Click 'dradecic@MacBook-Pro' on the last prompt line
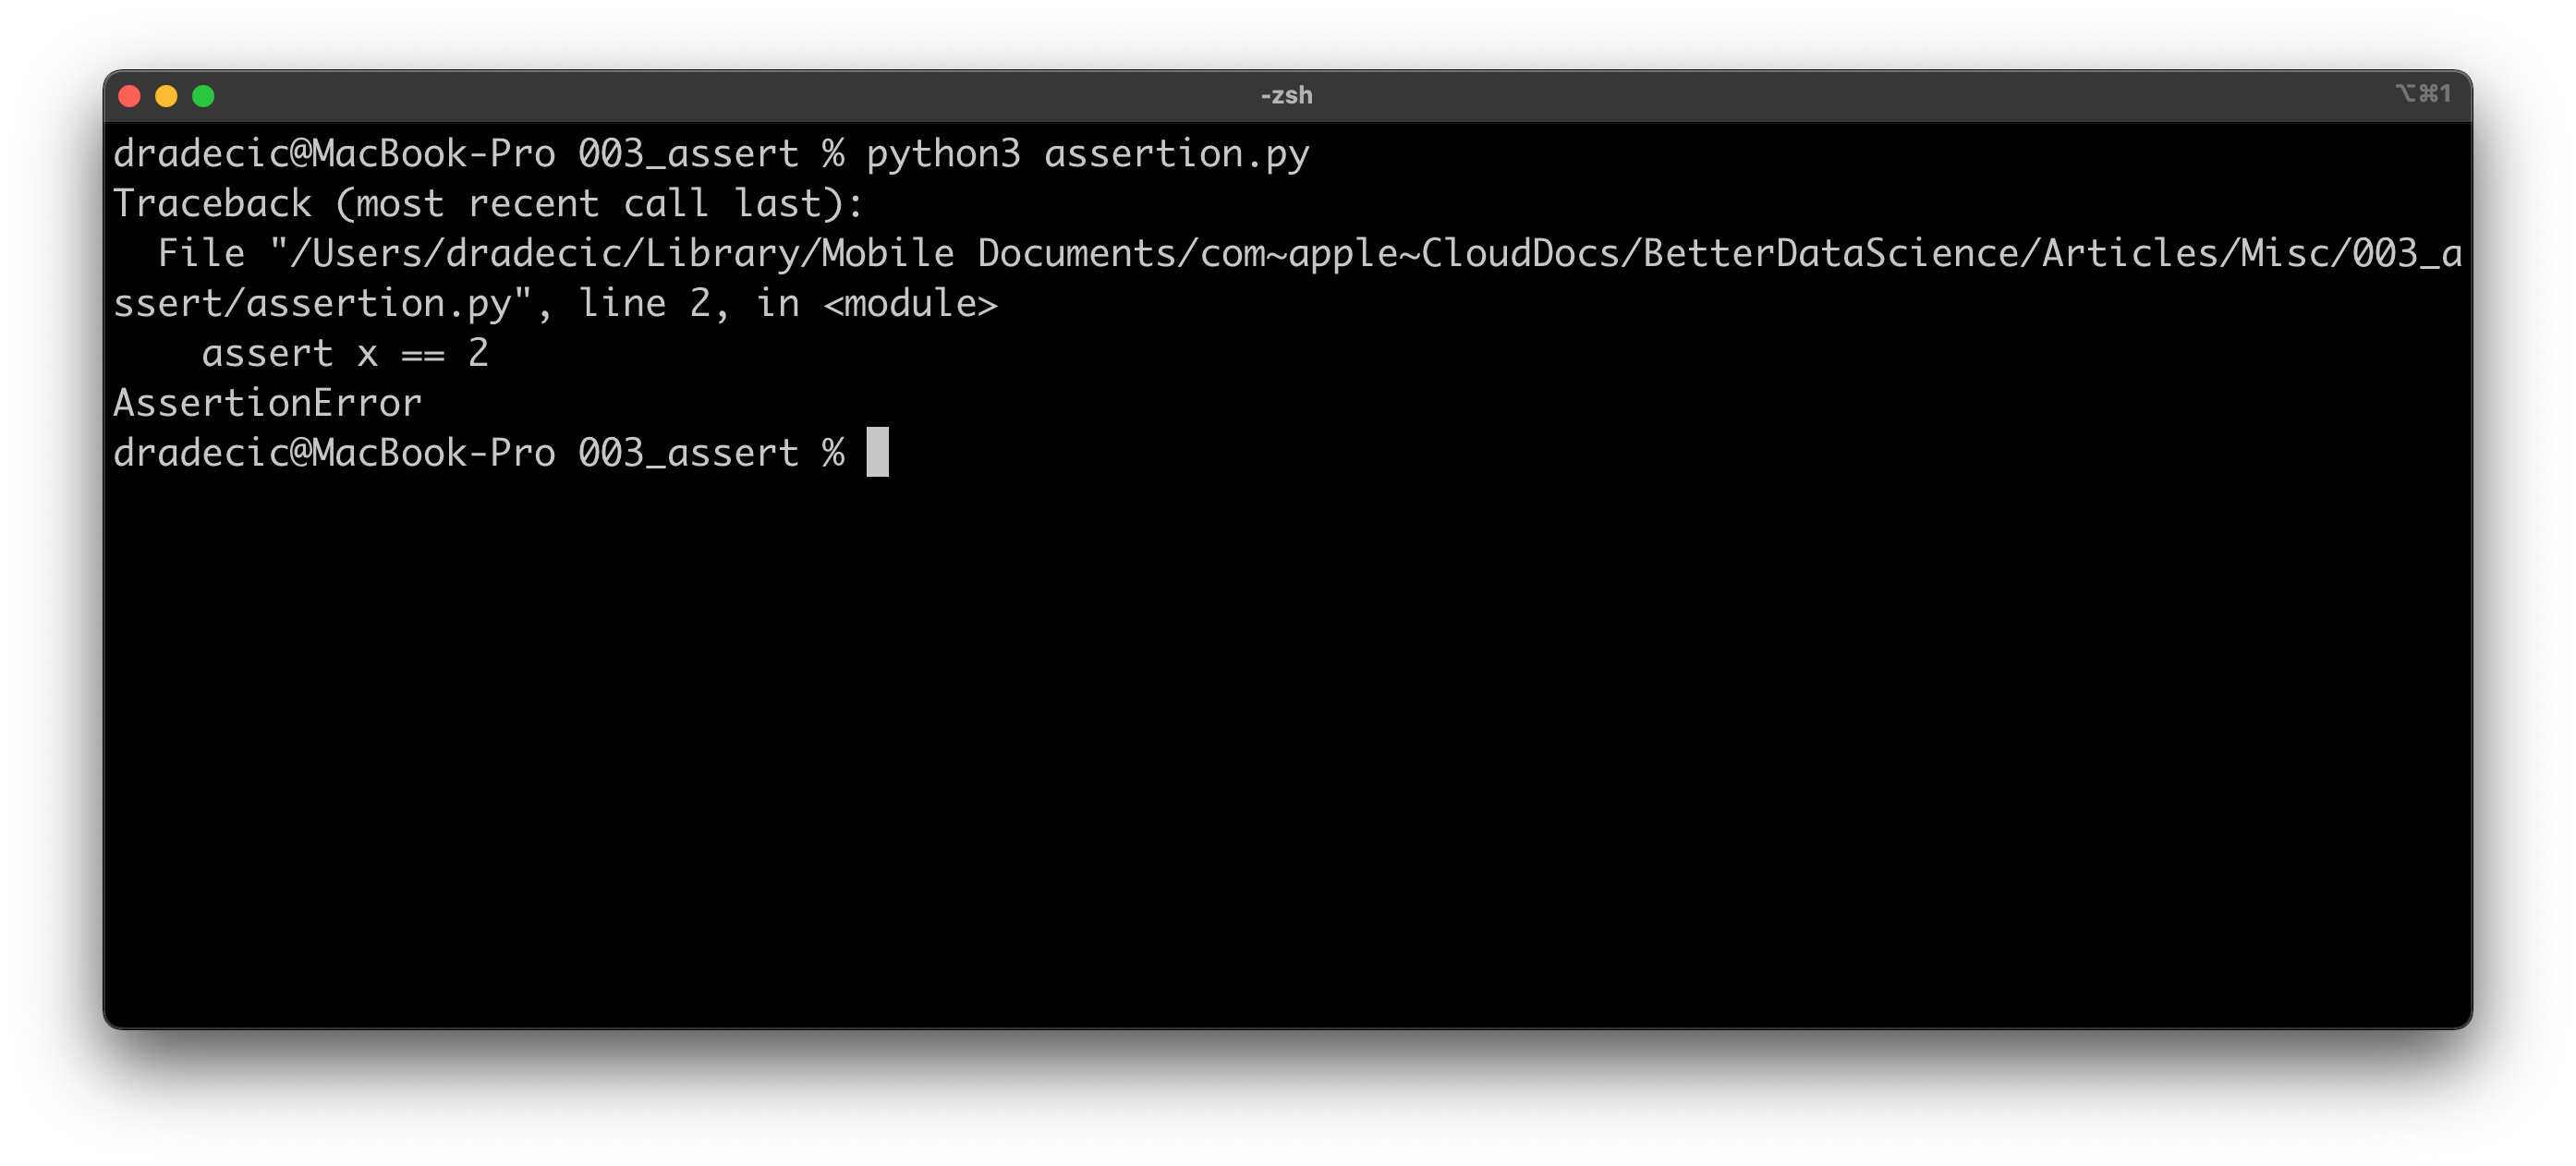 334,453
